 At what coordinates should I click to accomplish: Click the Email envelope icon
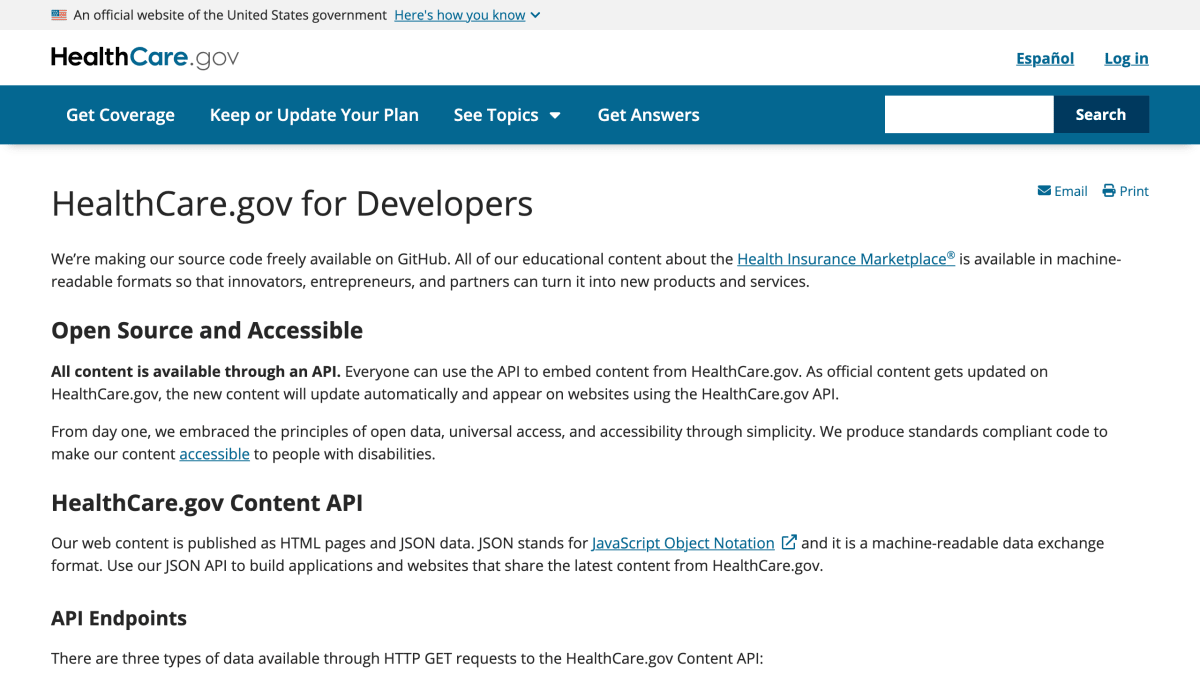pyautogui.click(x=1044, y=191)
